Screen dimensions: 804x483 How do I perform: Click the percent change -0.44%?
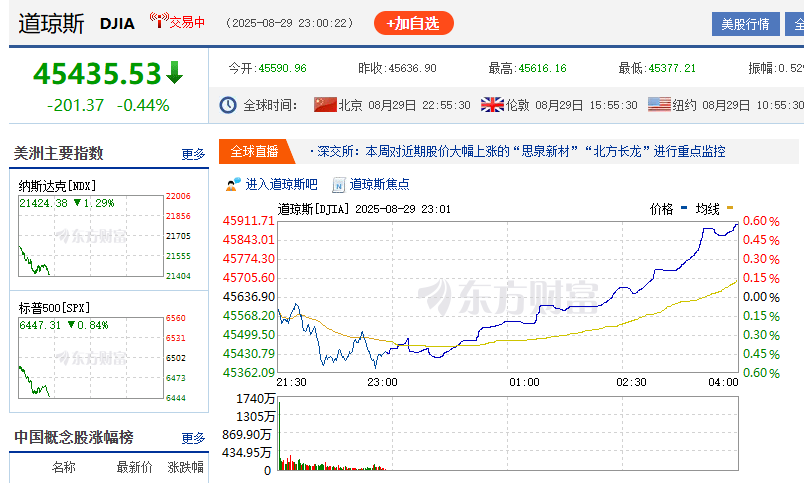[143, 105]
